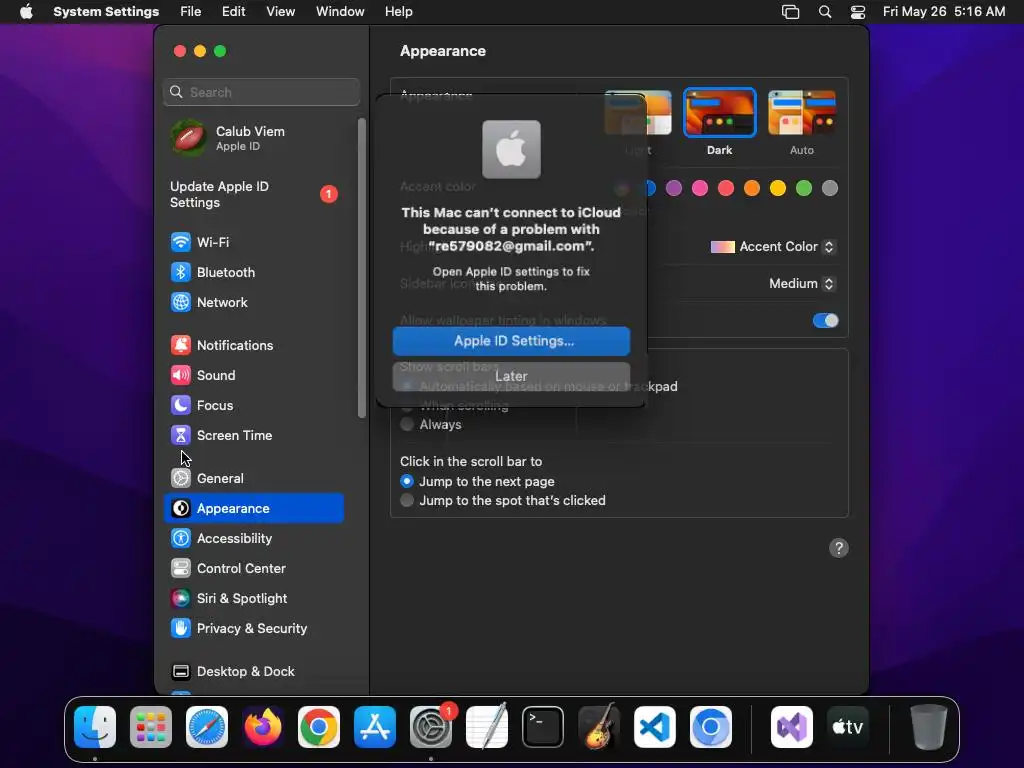Viewport: 1024px width, 768px height.
Task: Click the help question mark button
Action: point(839,548)
